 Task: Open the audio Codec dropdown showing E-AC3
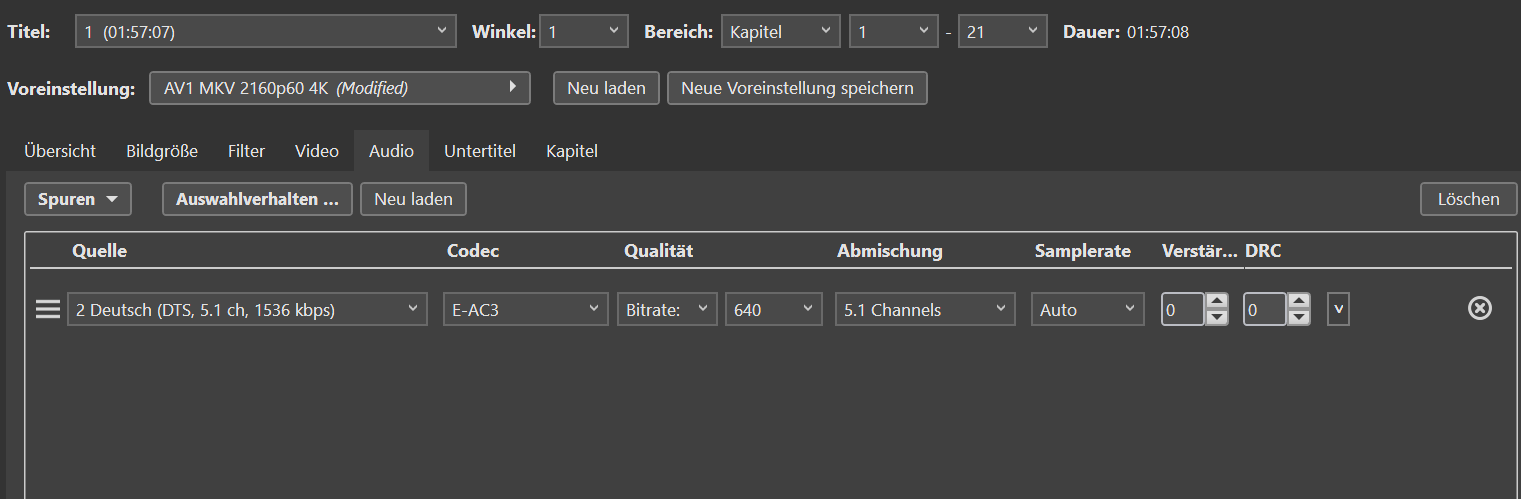coord(525,310)
